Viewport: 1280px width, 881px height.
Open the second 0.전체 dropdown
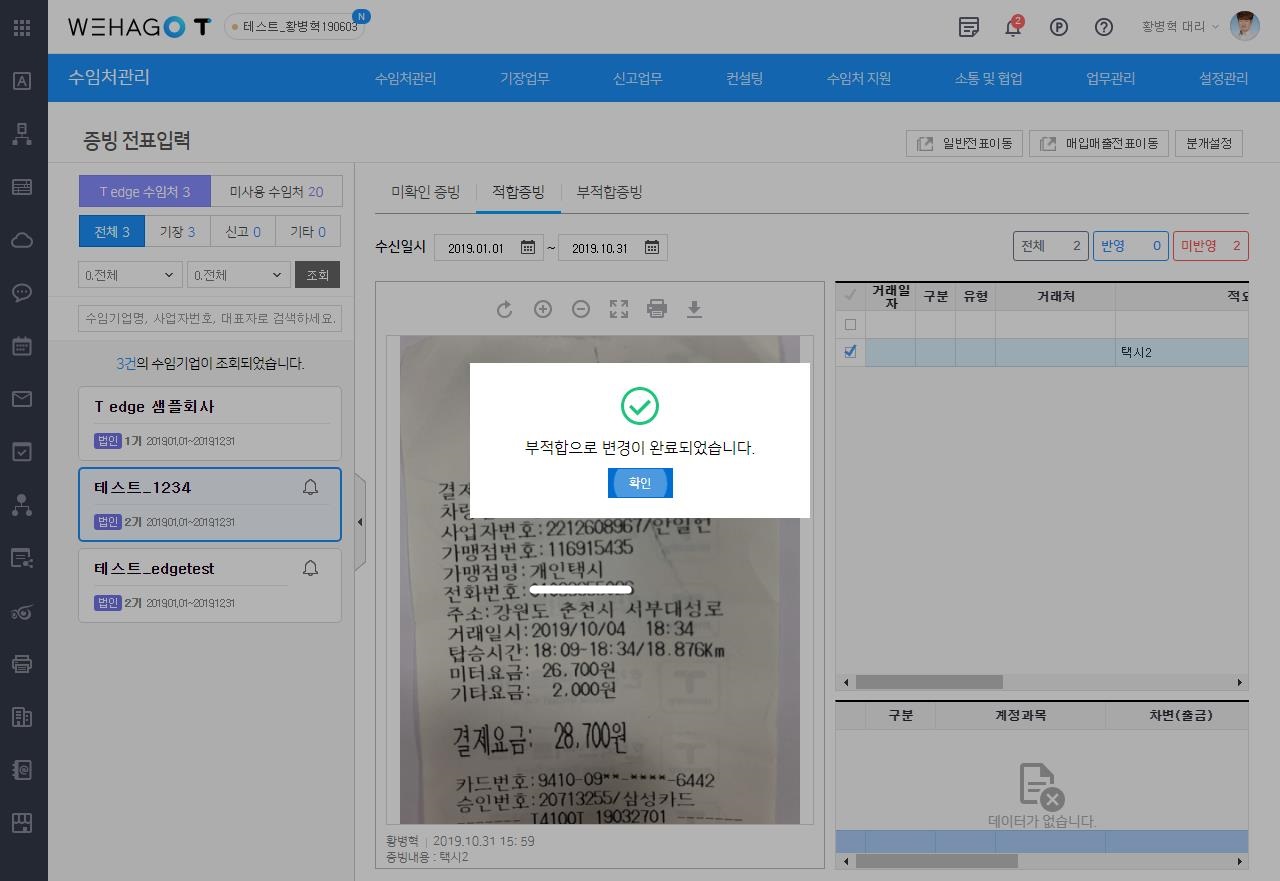tap(238, 275)
